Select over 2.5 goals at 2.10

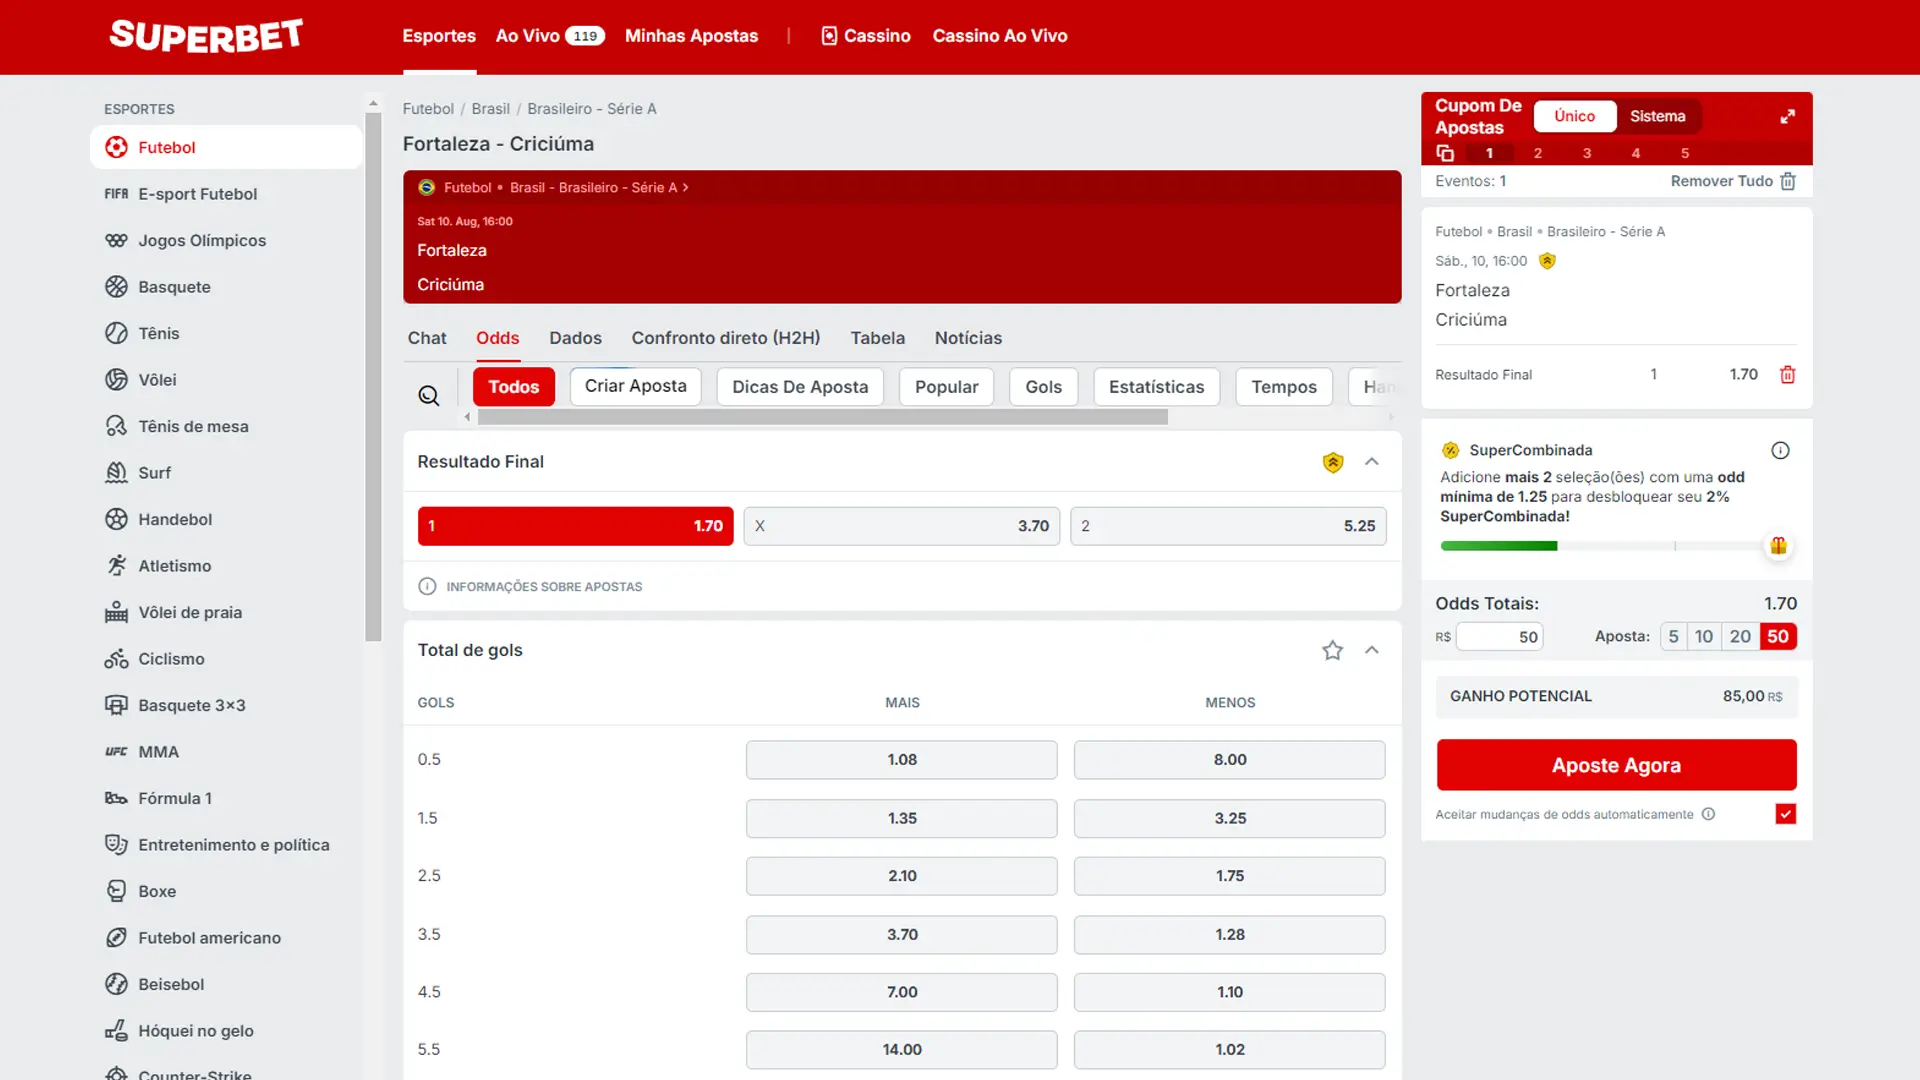click(902, 876)
